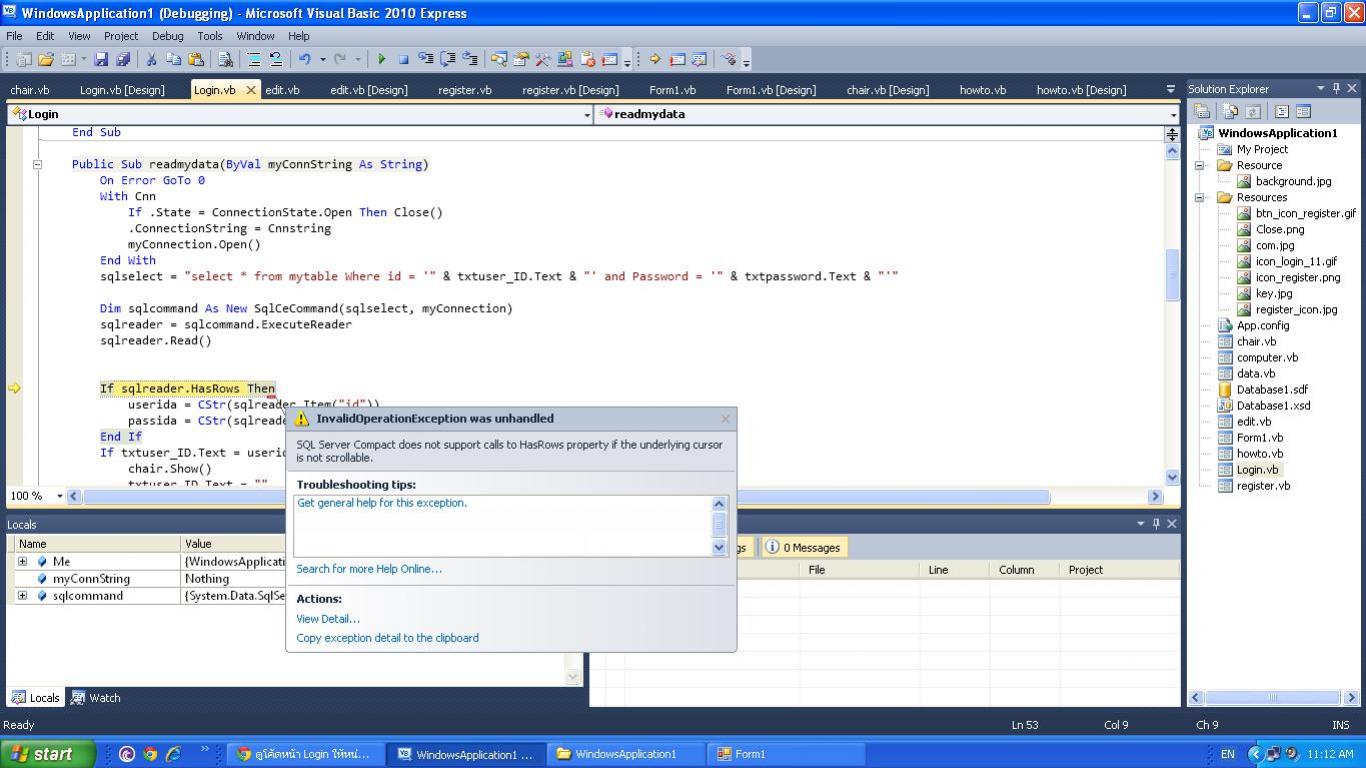The image size is (1366, 768).
Task: Click Properties icon in Solution Explorer toolbar
Action: (x=1203, y=112)
